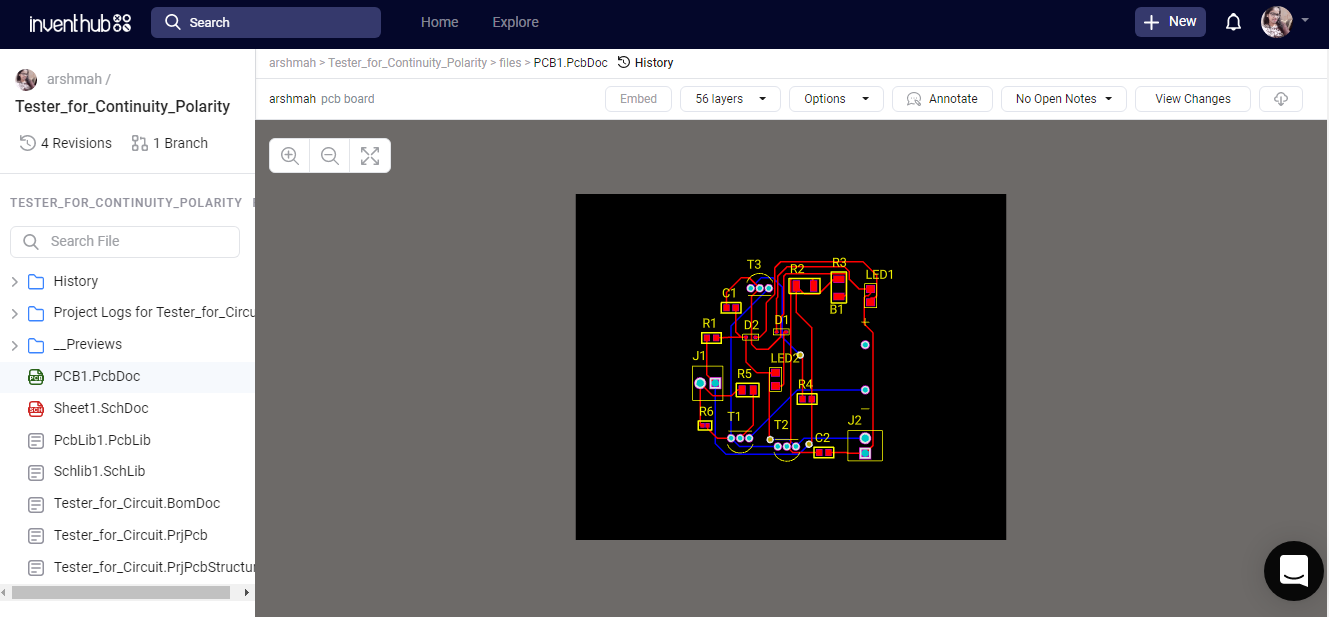Click the PrjPcb document icon
1329x617 pixels.
pos(36,535)
